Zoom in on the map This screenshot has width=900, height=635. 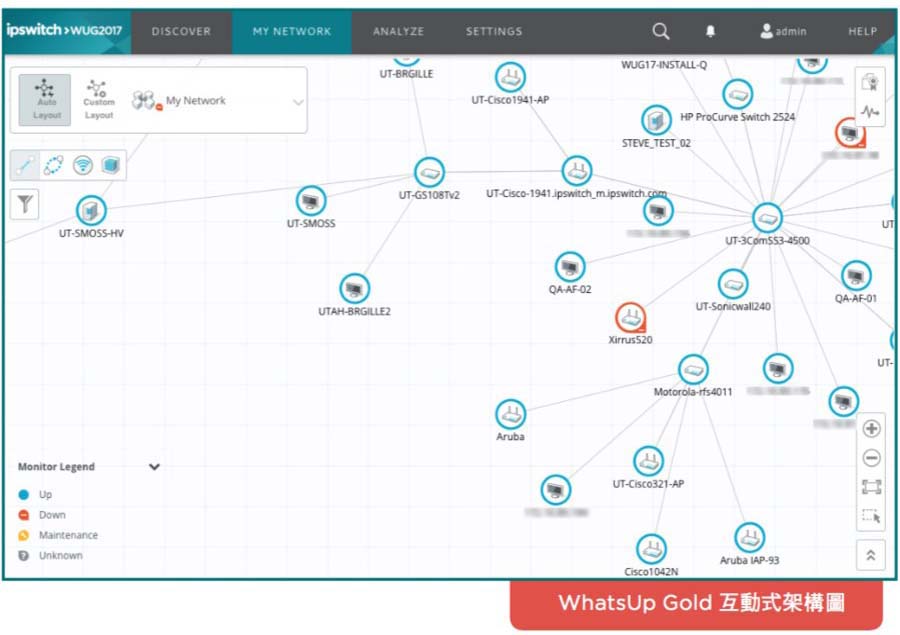pyautogui.click(x=871, y=428)
